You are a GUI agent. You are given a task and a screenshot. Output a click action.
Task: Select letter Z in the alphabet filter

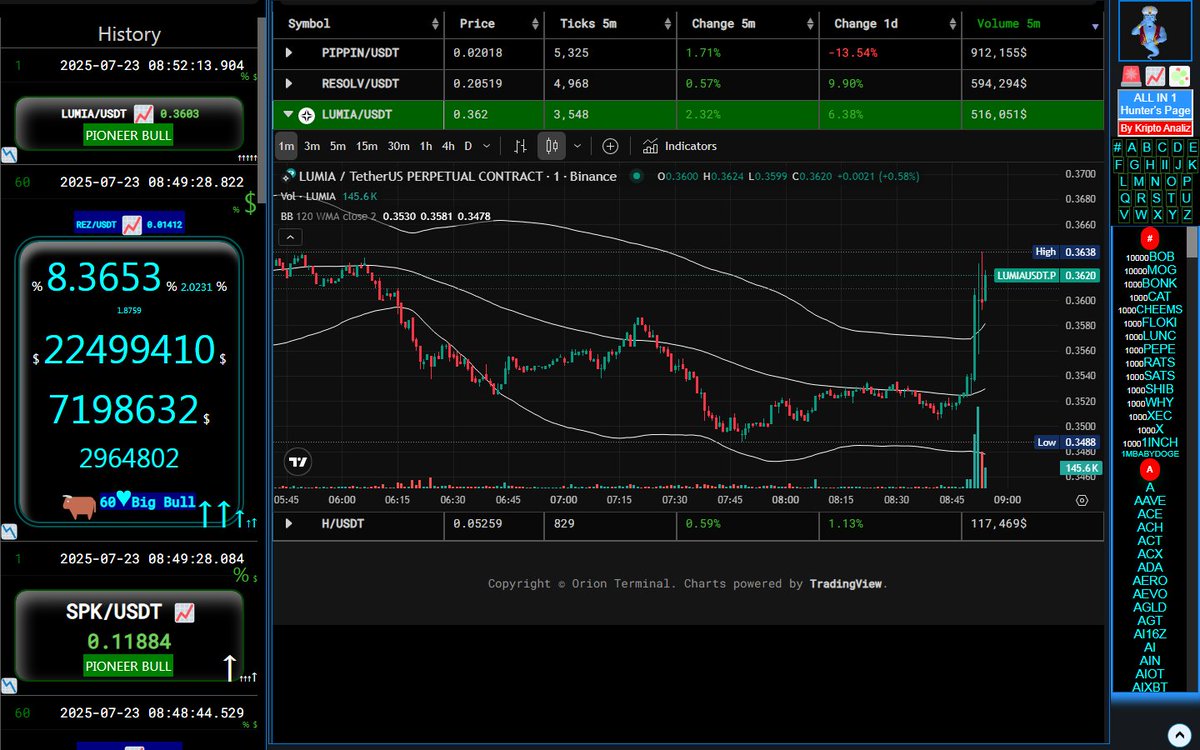click(1187, 215)
